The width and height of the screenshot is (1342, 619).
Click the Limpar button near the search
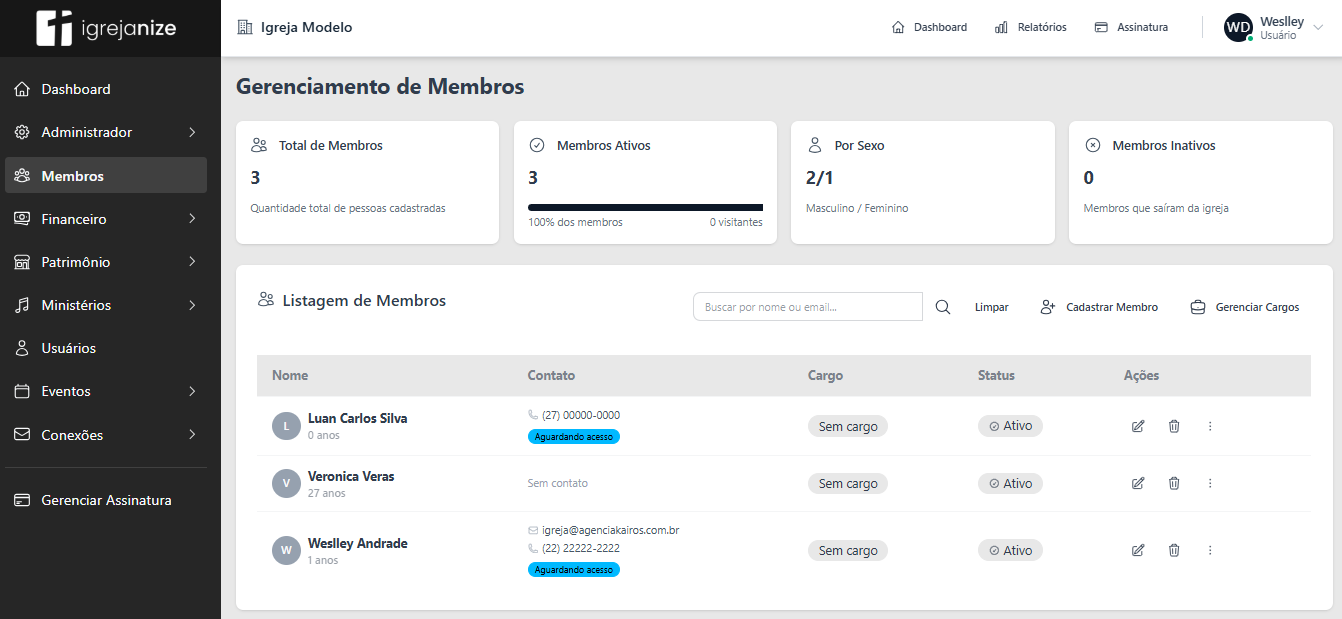991,307
